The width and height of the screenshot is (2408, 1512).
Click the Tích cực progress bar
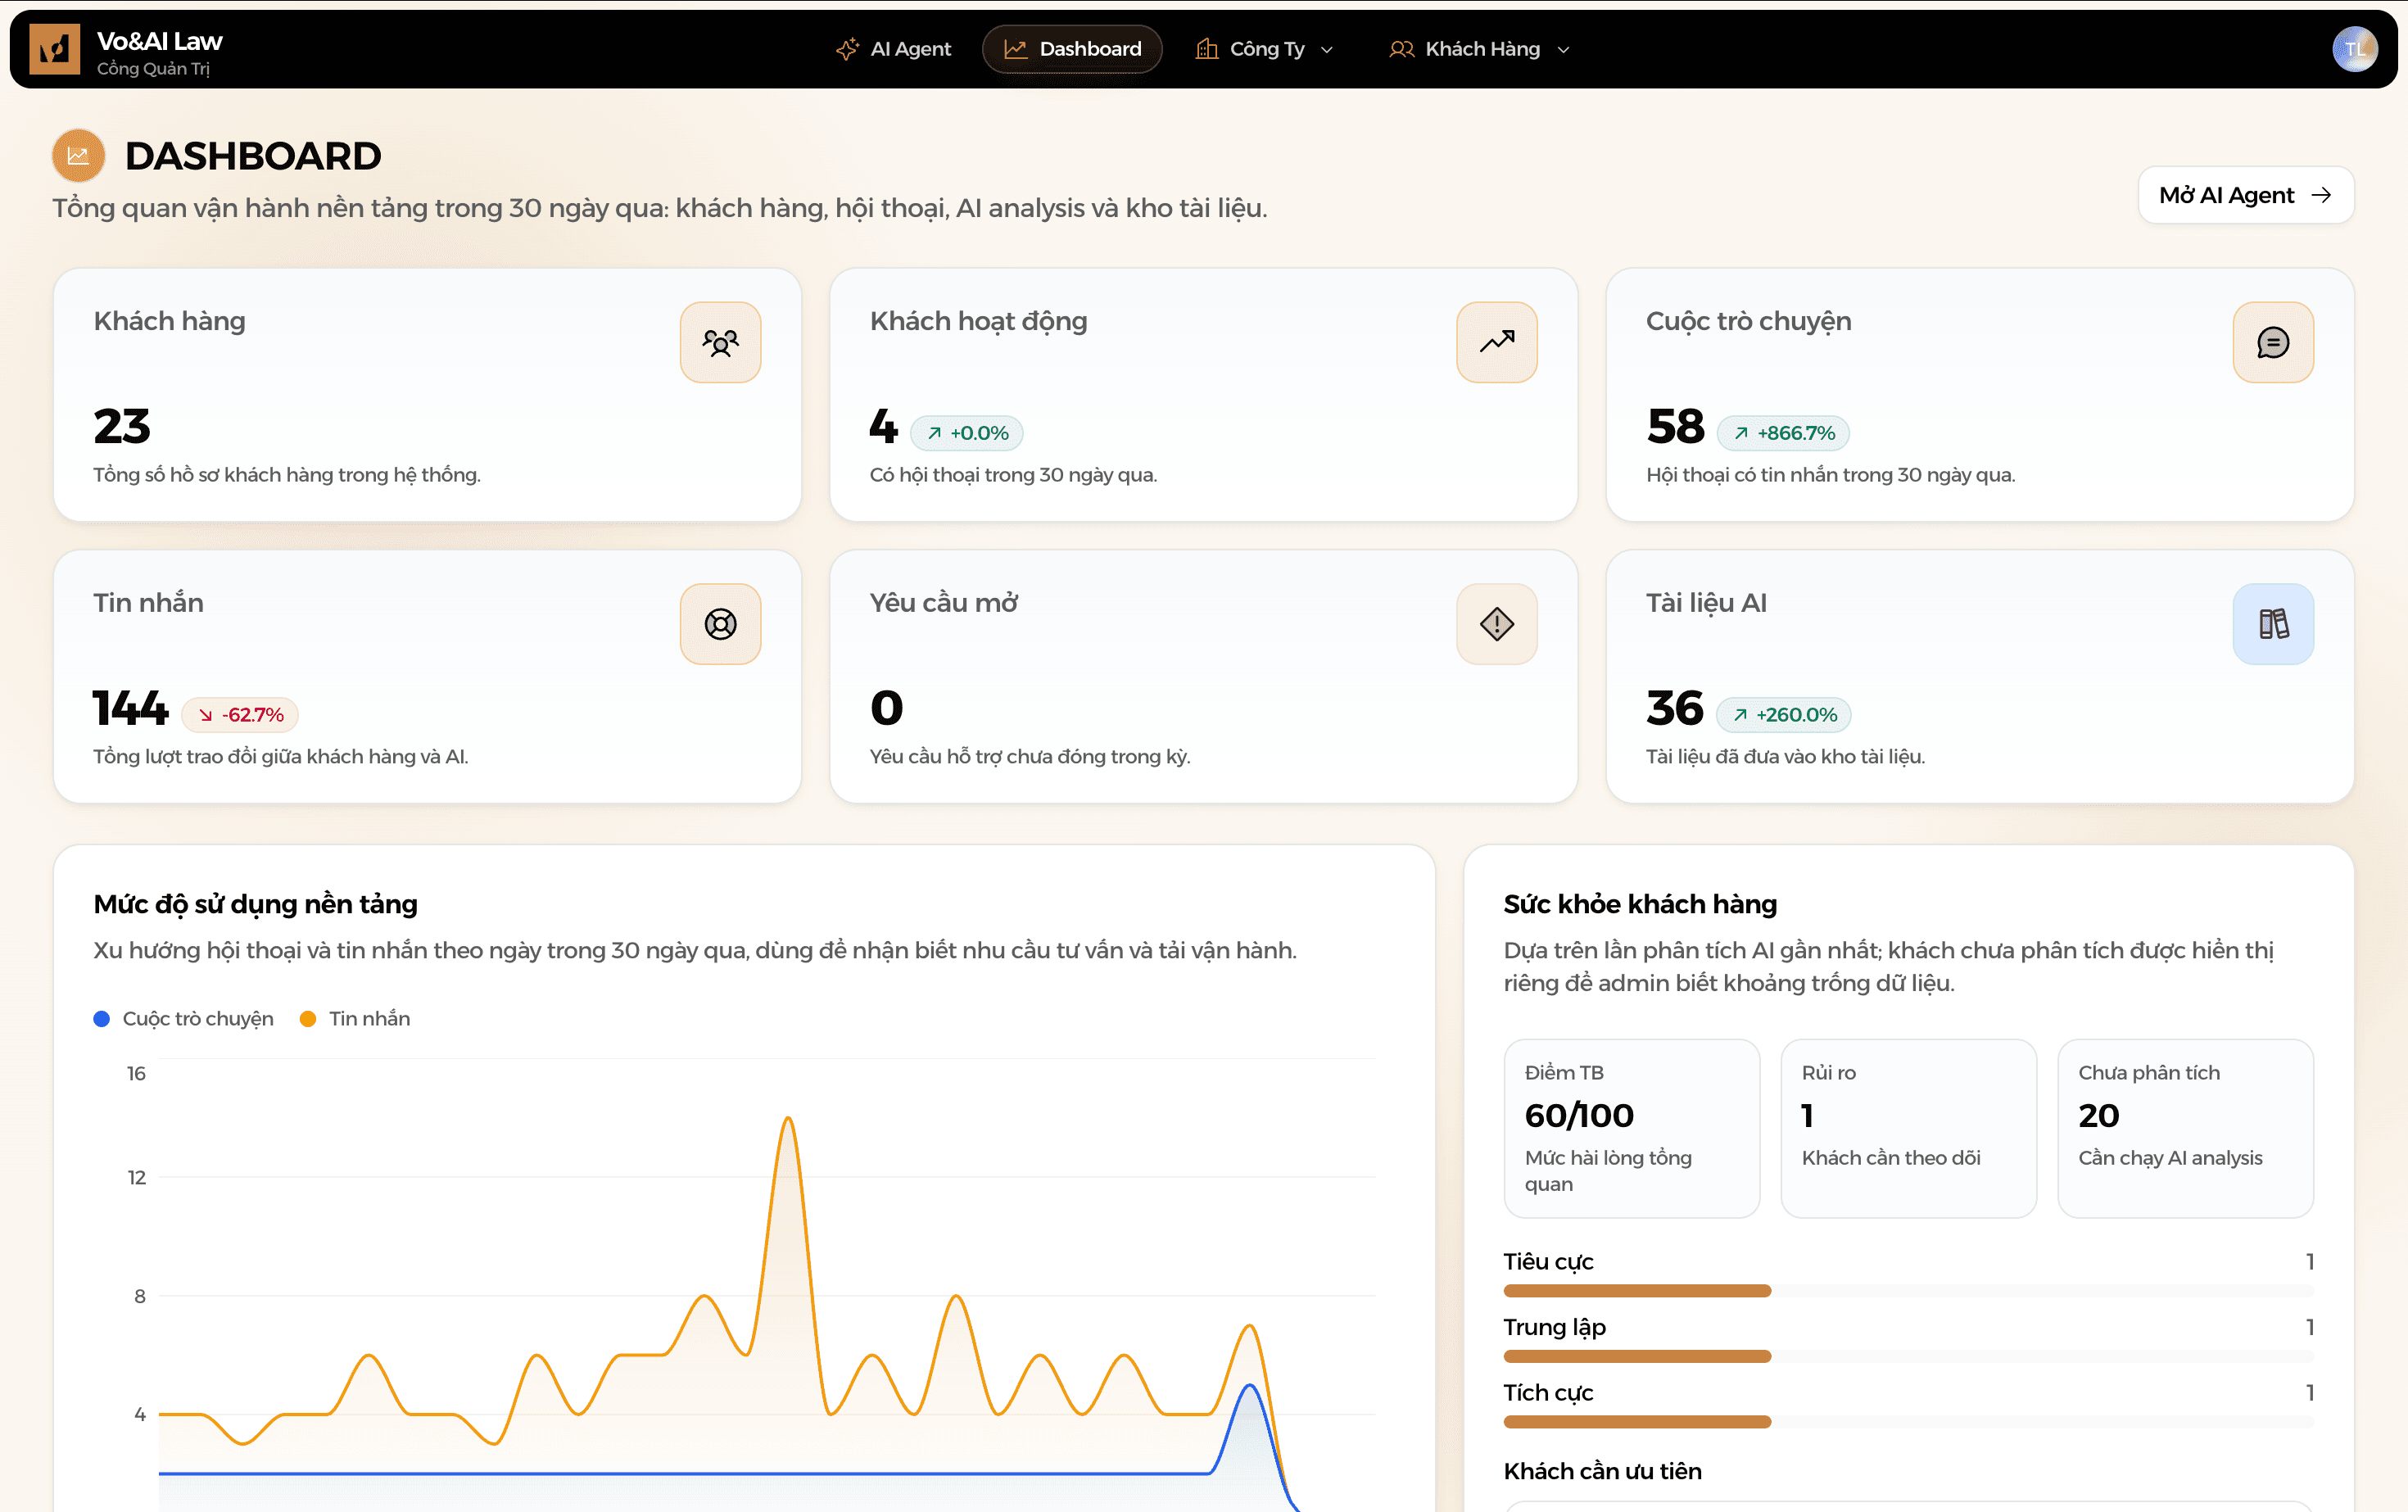1908,1422
